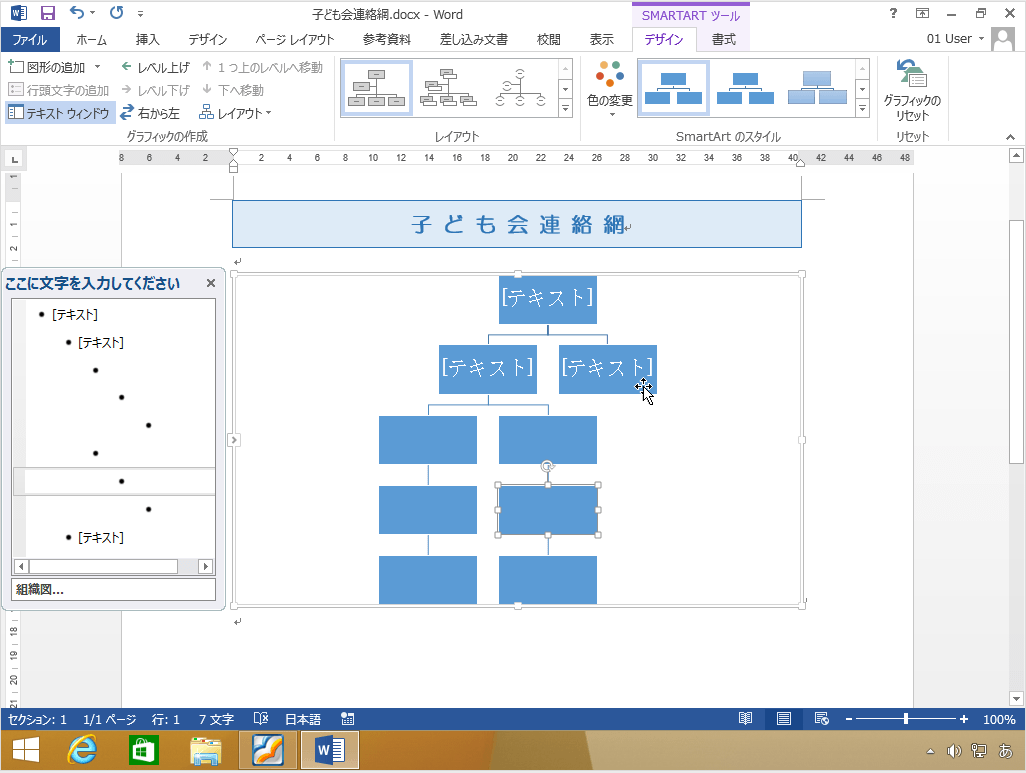
Task: Toggle the テキストウィンドウ pane off
Action: pyautogui.click(x=58, y=112)
